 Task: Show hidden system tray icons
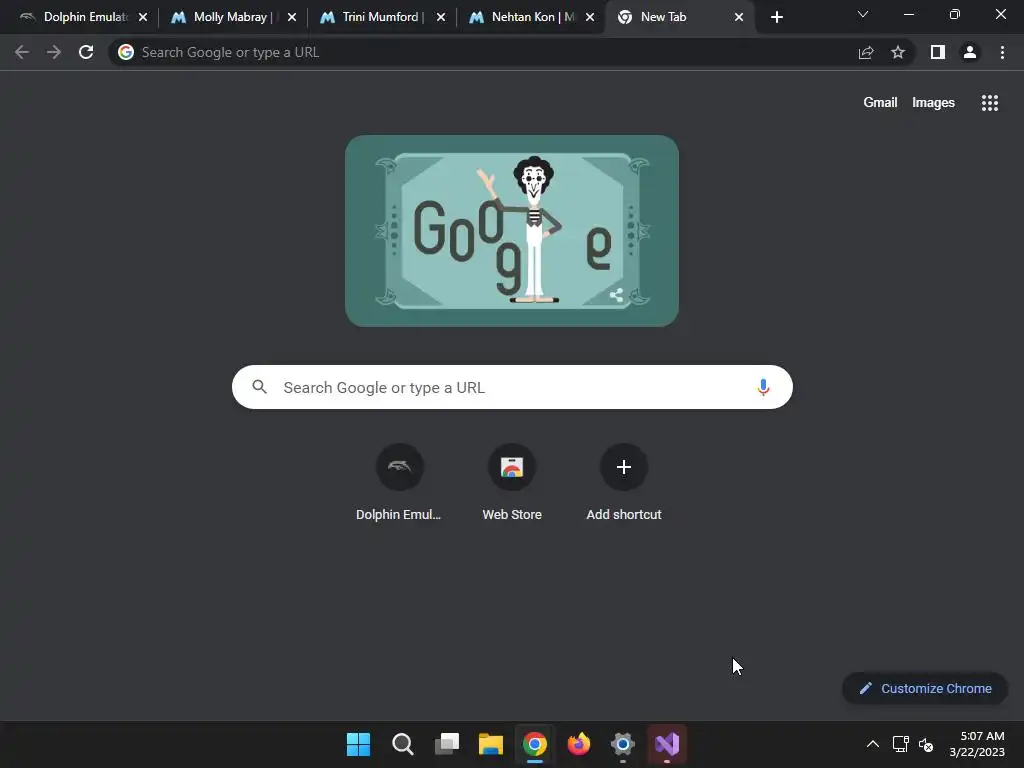(872, 744)
